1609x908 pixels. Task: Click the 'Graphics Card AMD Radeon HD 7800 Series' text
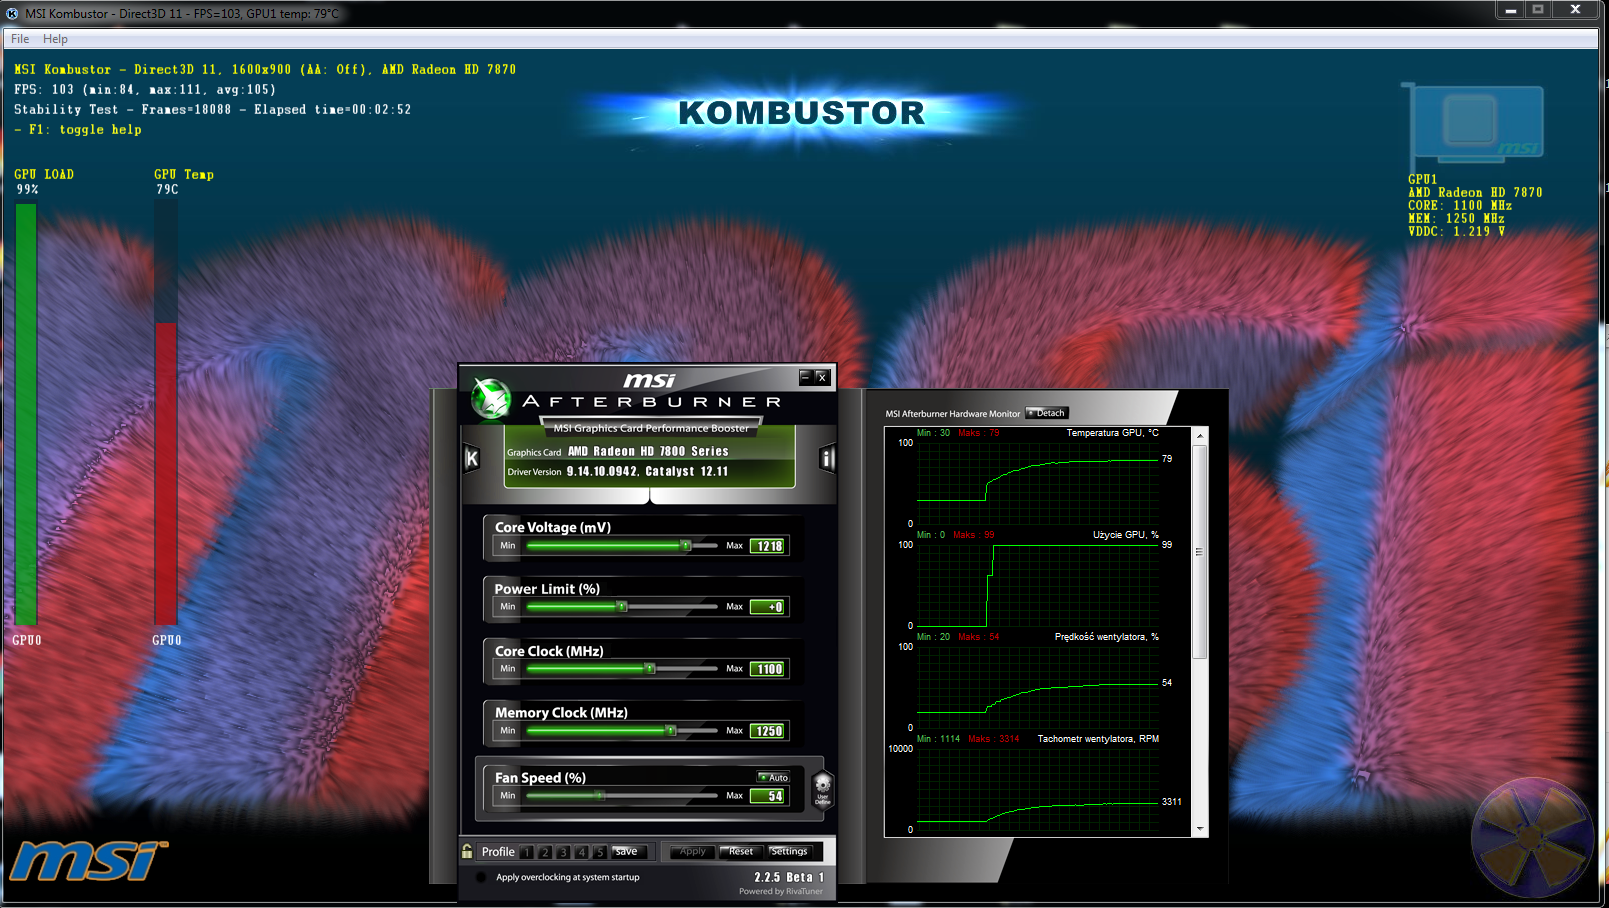[x=618, y=452]
